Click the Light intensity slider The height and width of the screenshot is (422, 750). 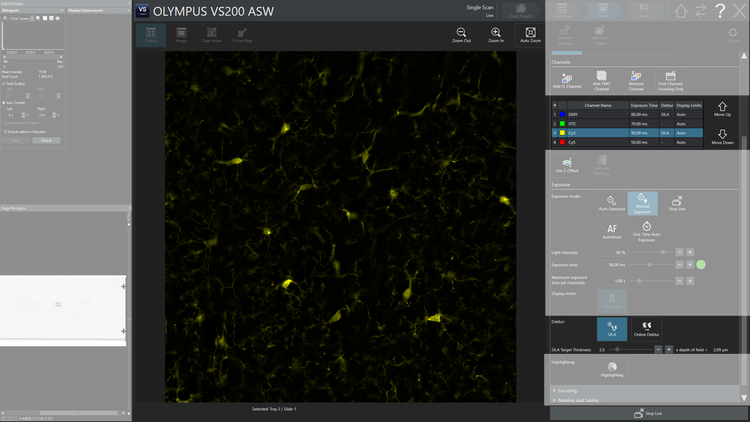coord(650,252)
